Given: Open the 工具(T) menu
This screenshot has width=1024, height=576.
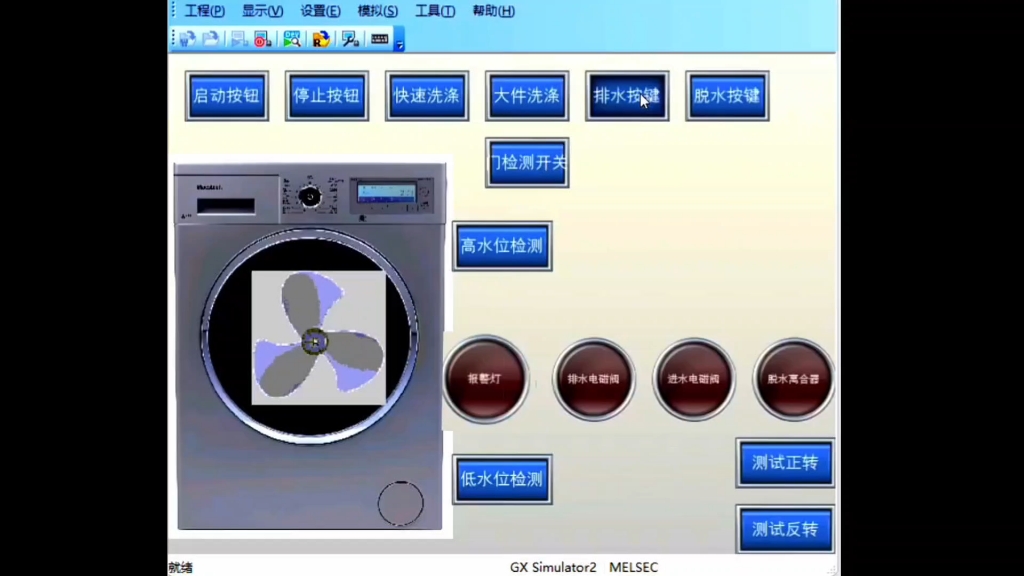Looking at the screenshot, I should coord(435,11).
